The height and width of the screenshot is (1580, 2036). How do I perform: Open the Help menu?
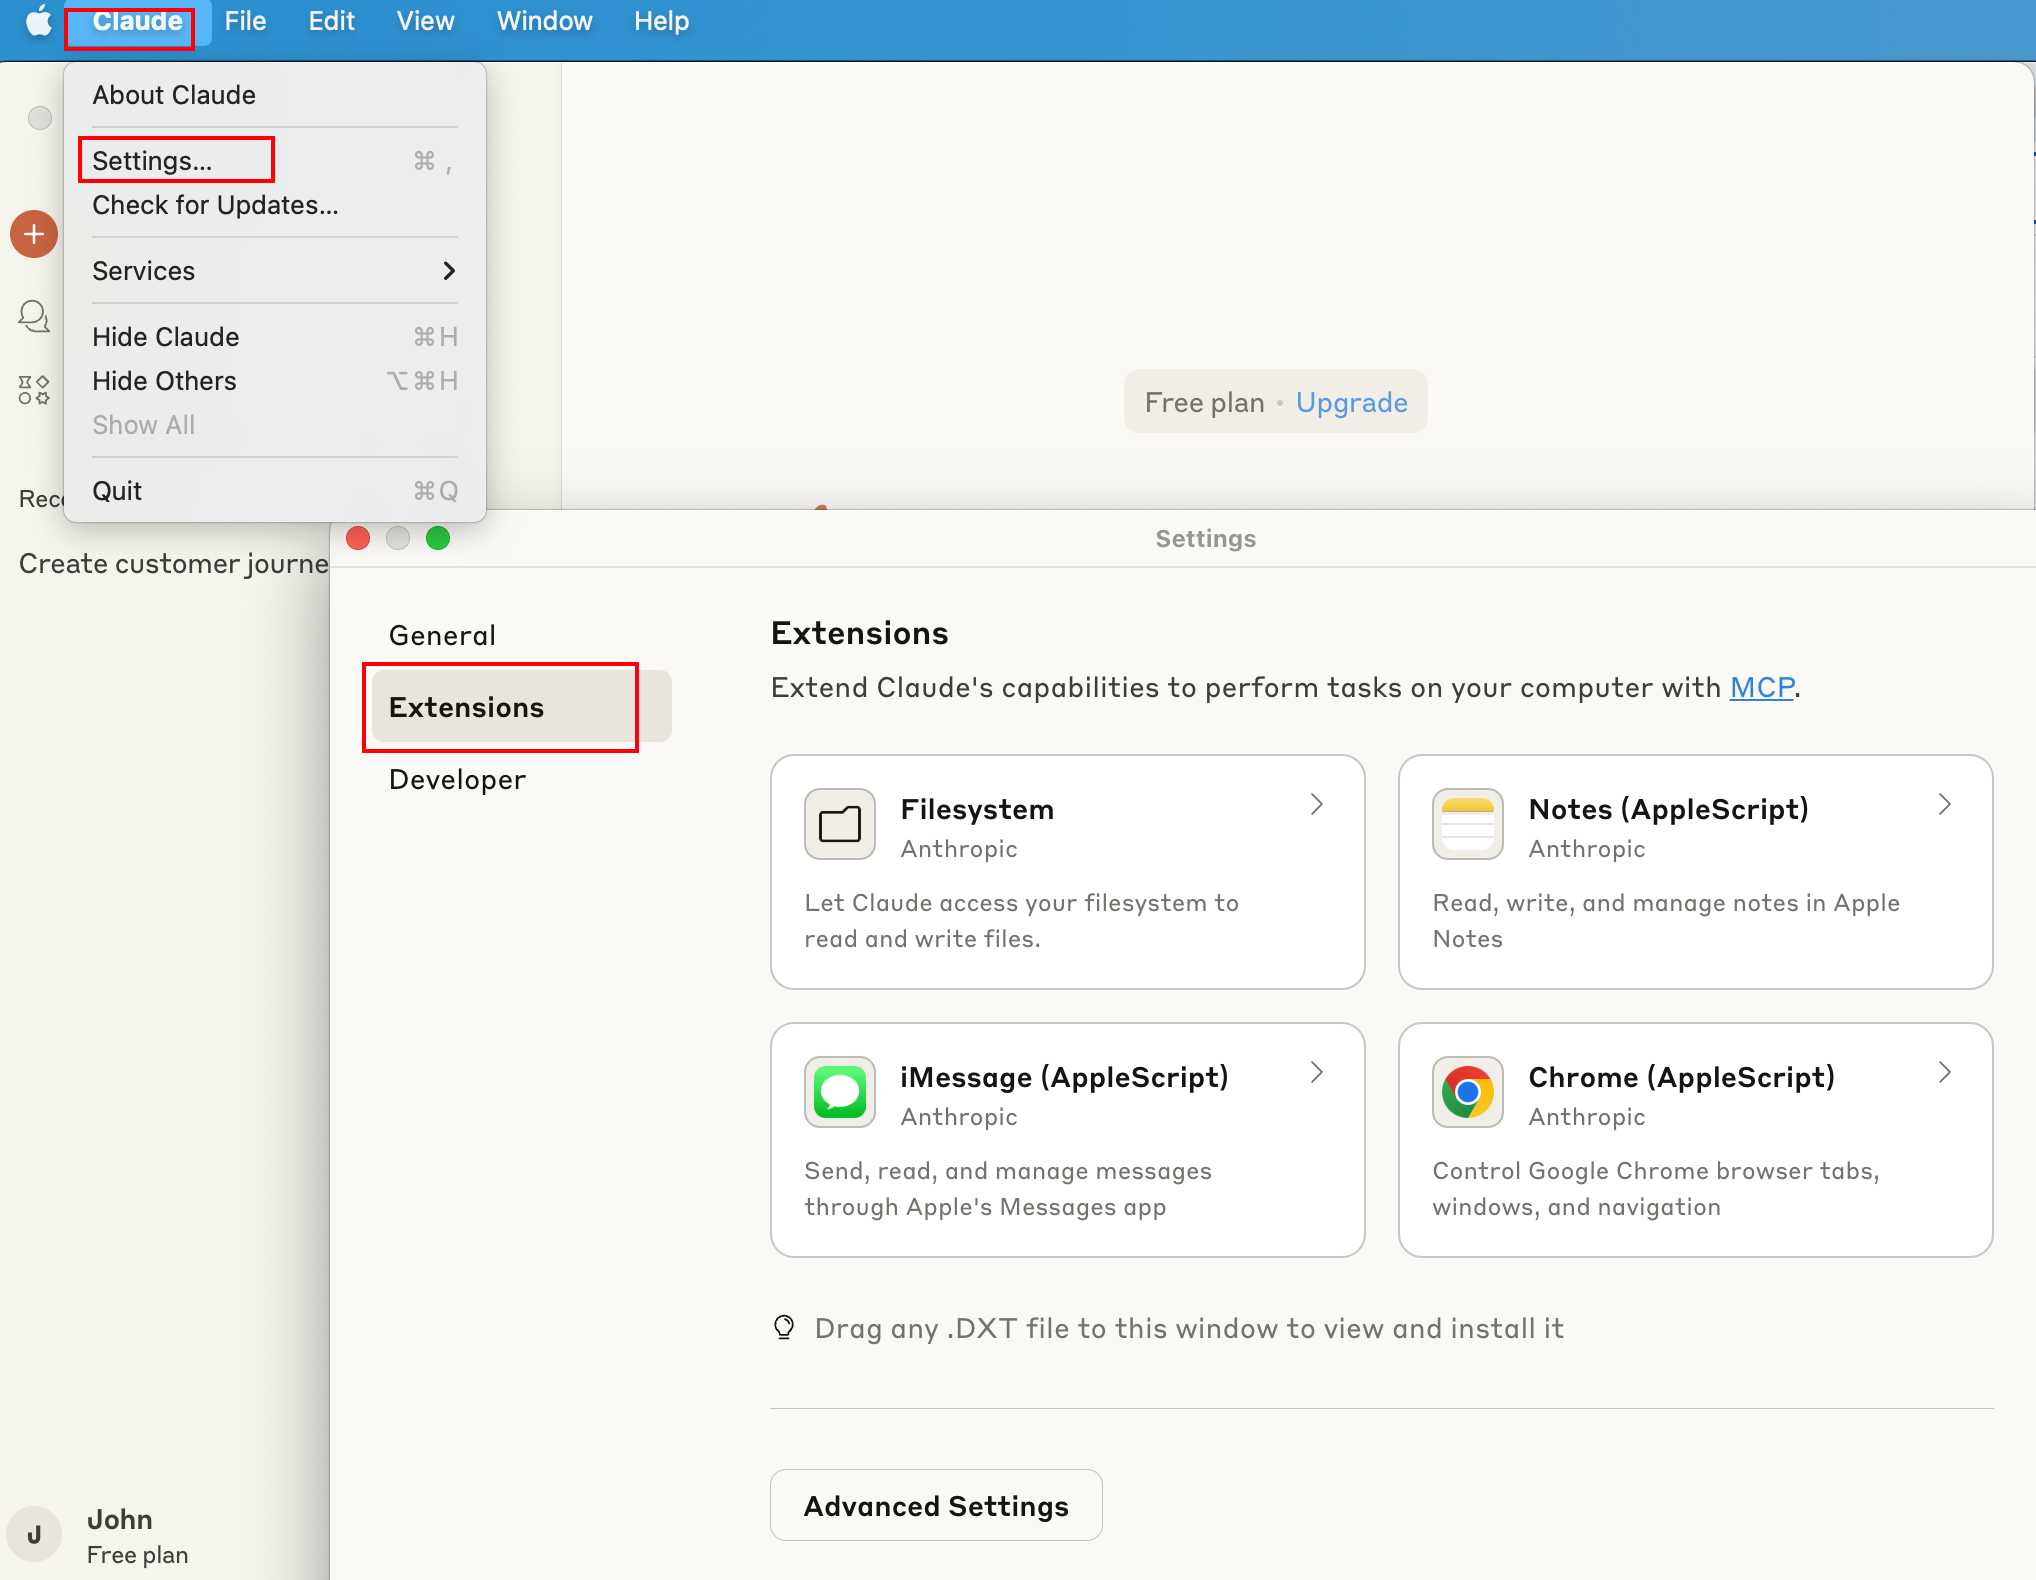tap(660, 21)
